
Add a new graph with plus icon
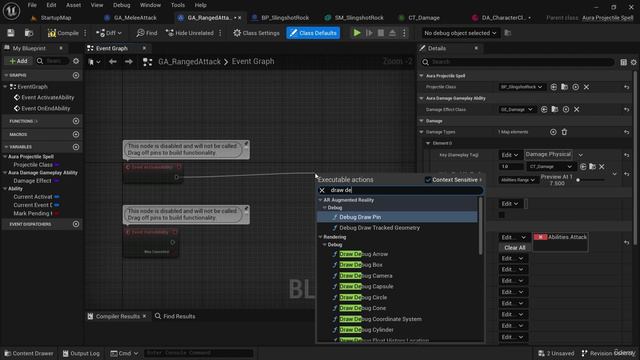point(76,76)
